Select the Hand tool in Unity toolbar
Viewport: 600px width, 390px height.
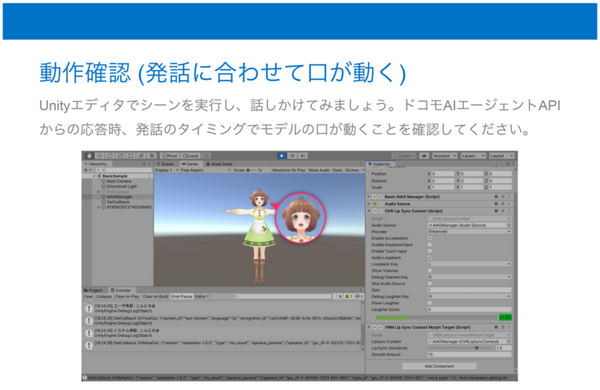(x=90, y=156)
